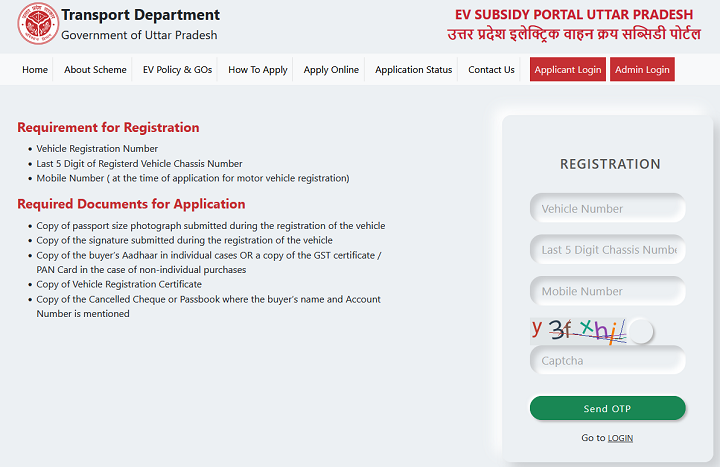The height and width of the screenshot is (467, 720).
Task: Click 'Last 5 Digit of Registerd Vehicle Chassis Number'
Action: tap(139, 163)
